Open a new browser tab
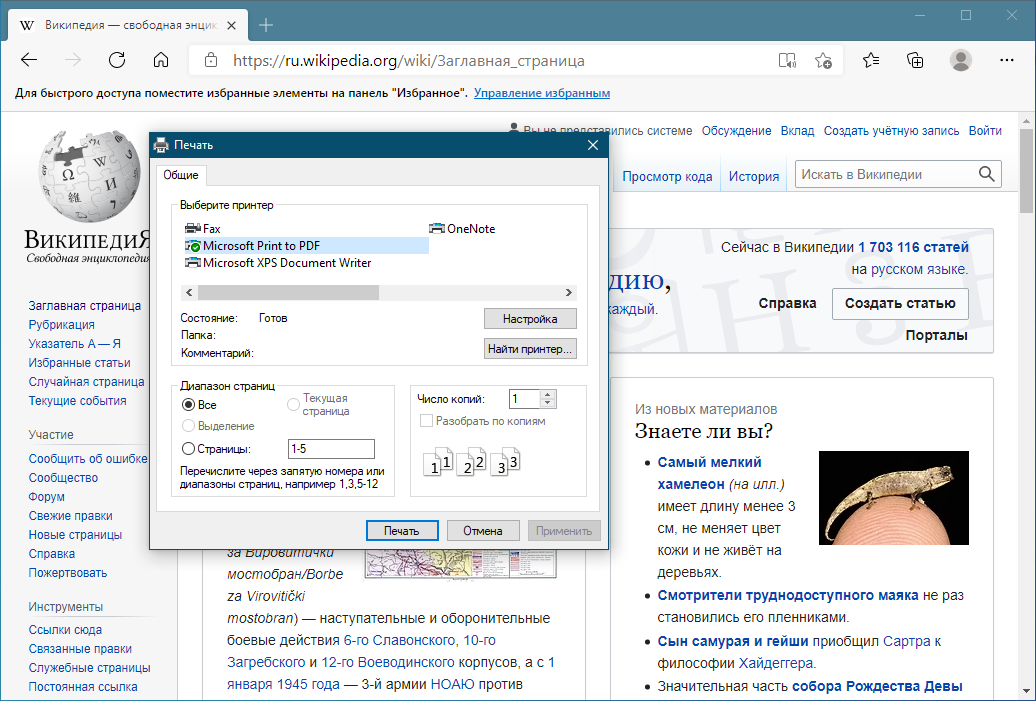 point(266,25)
